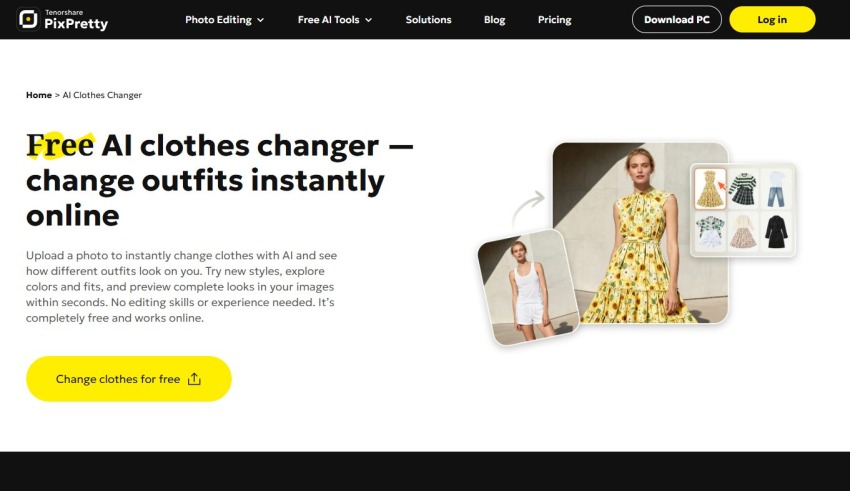Choose the black coat outfit

tap(776, 231)
